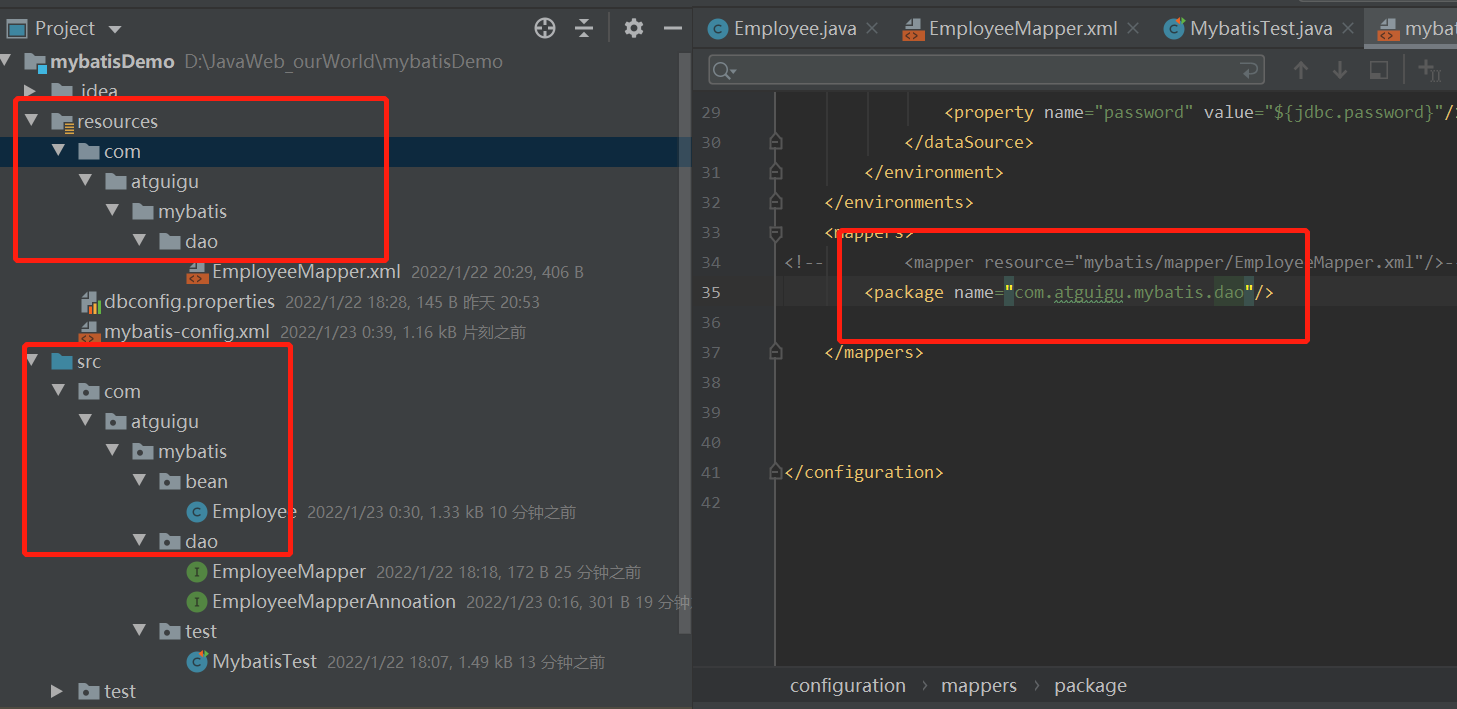Image resolution: width=1457 pixels, height=709 pixels.
Task: Expand the .idea folder arrow
Action: [x=30, y=92]
